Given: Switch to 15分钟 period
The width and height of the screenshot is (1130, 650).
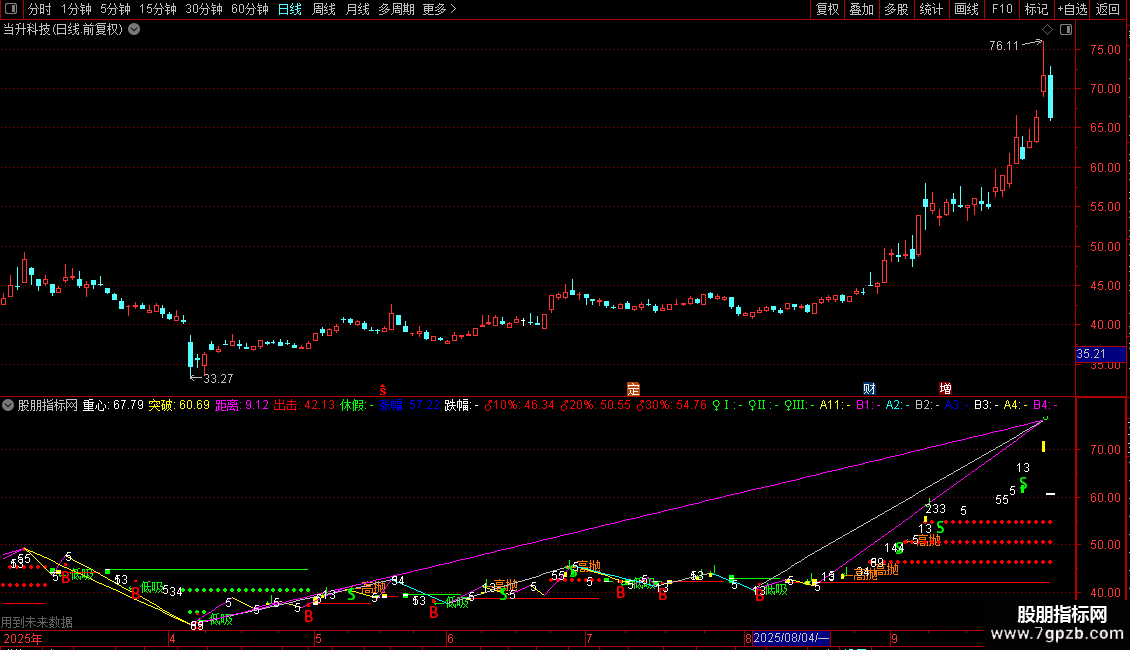Looking at the screenshot, I should coord(158,9).
